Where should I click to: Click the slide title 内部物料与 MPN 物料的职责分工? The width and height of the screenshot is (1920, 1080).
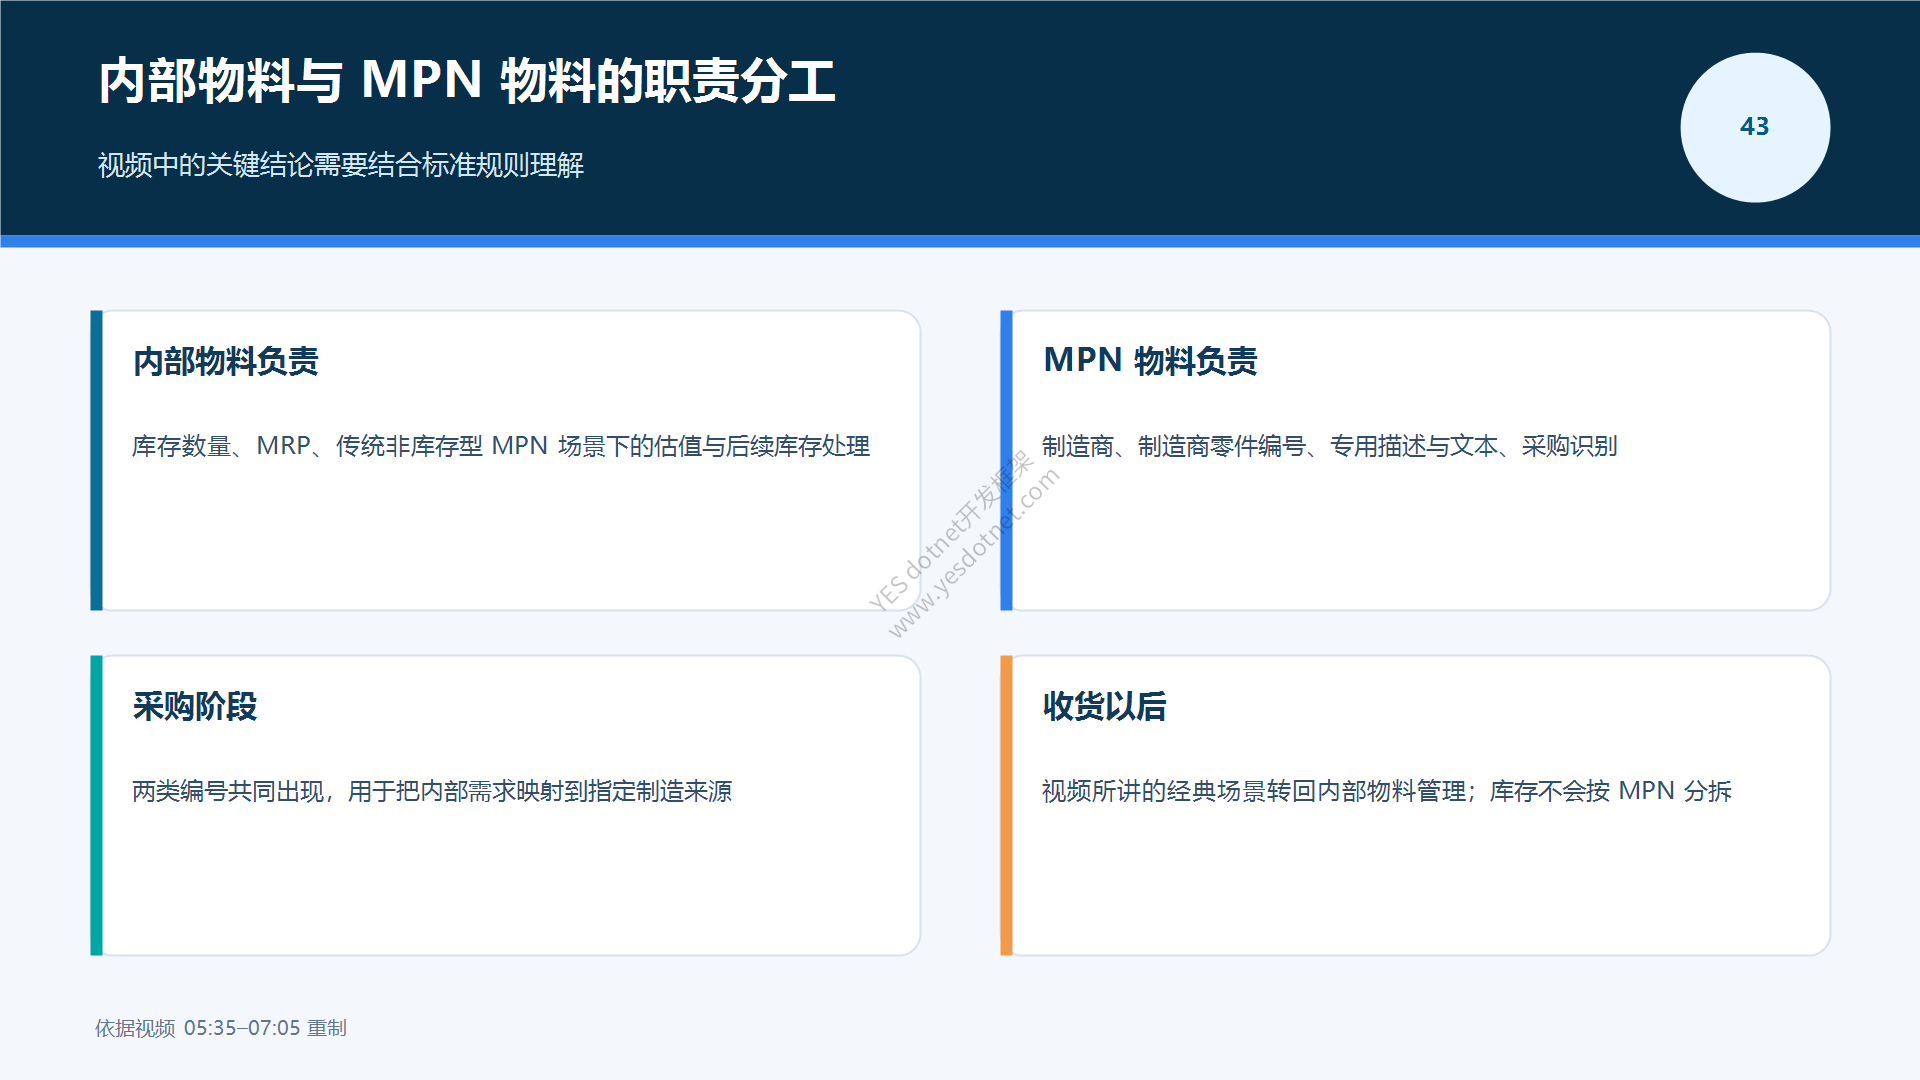pyautogui.click(x=467, y=81)
